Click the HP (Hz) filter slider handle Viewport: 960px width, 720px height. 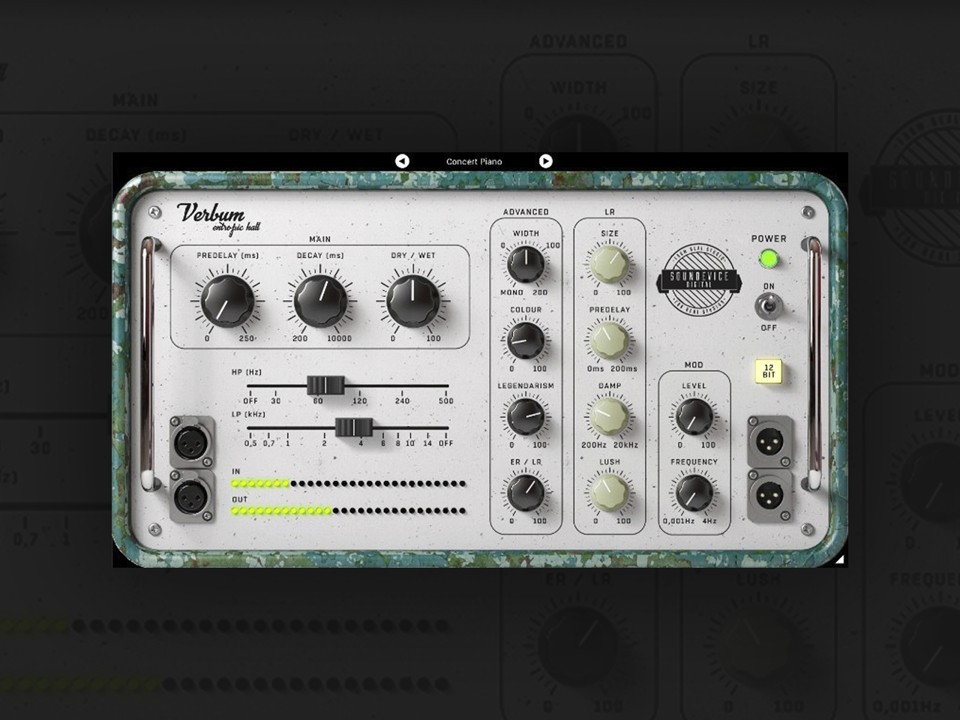[326, 385]
